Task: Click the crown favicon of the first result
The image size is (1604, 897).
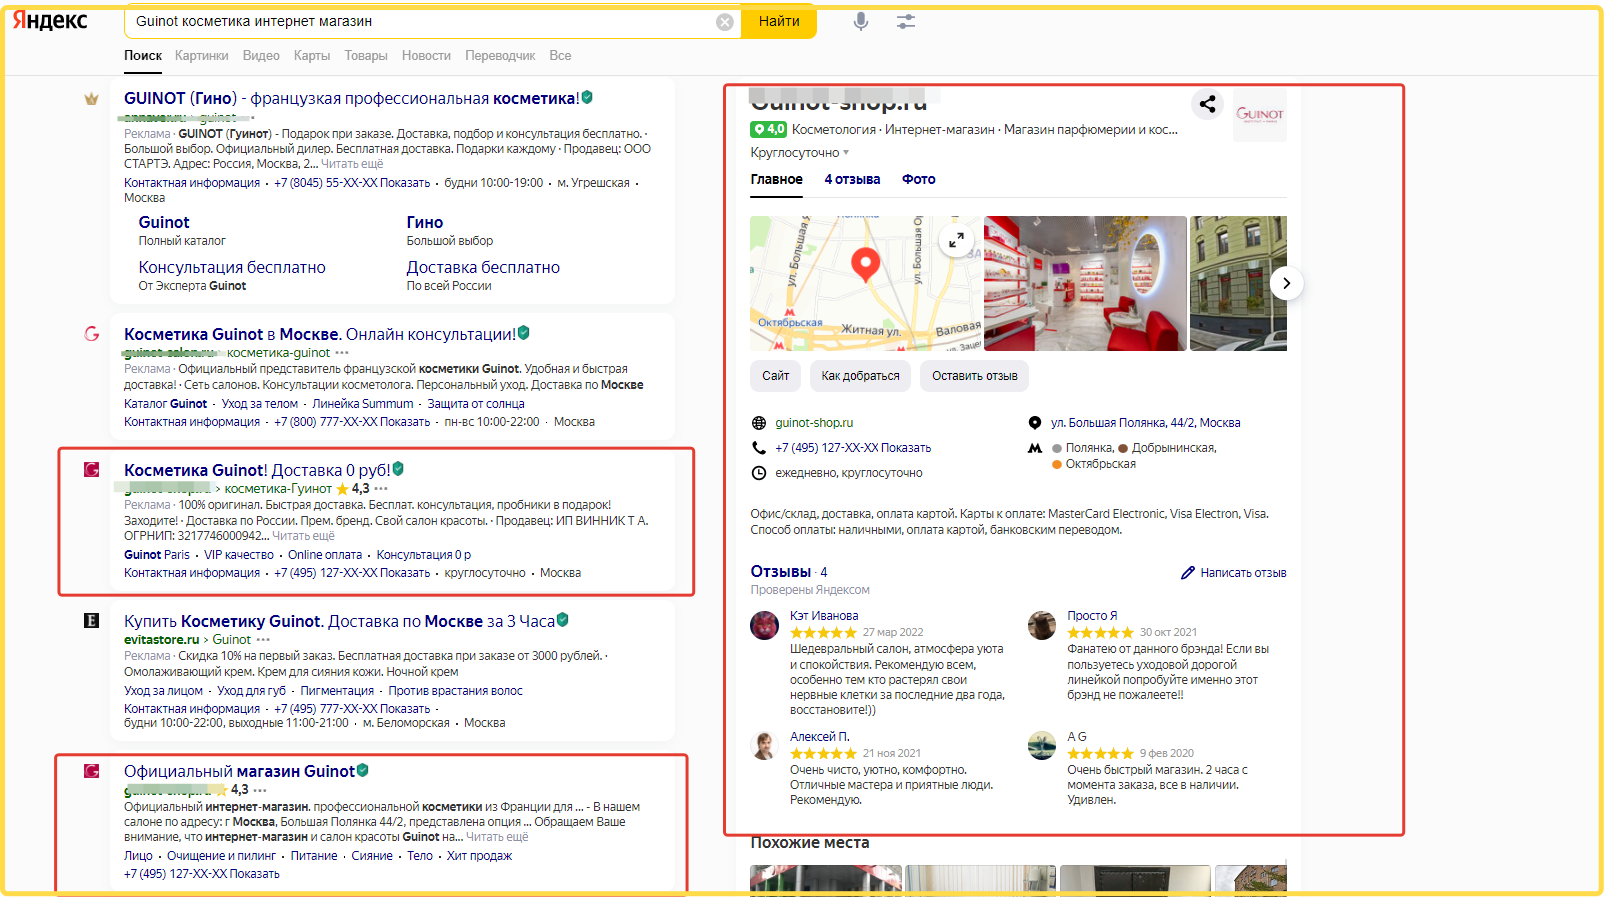Action: [91, 99]
